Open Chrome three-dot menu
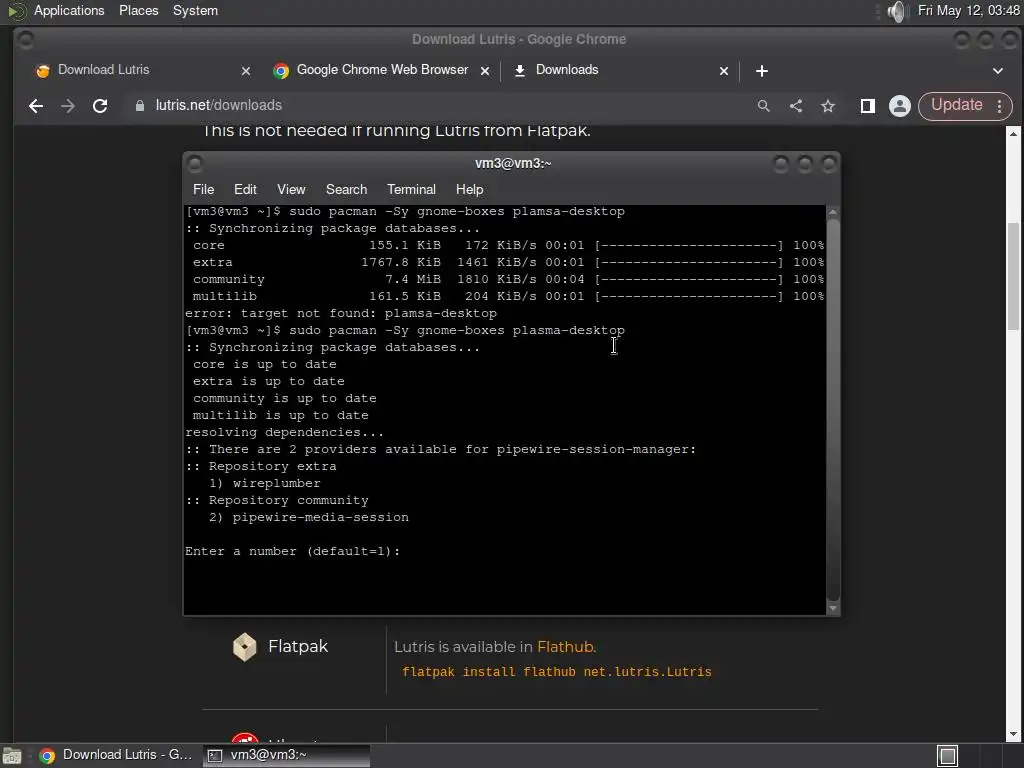The width and height of the screenshot is (1024, 768). [1000, 106]
